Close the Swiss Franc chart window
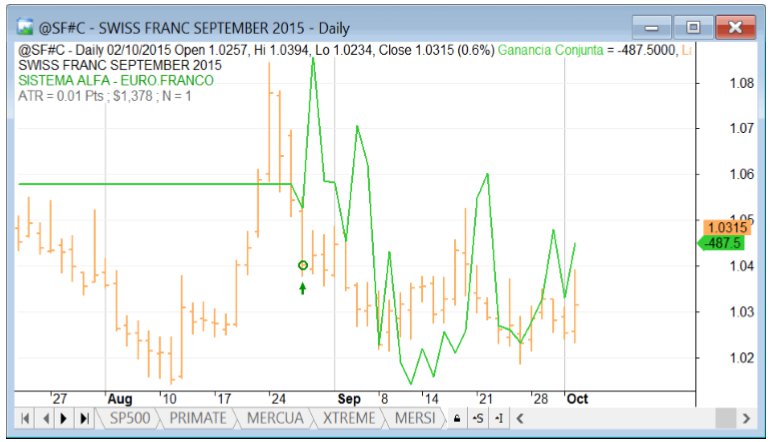 tap(735, 27)
